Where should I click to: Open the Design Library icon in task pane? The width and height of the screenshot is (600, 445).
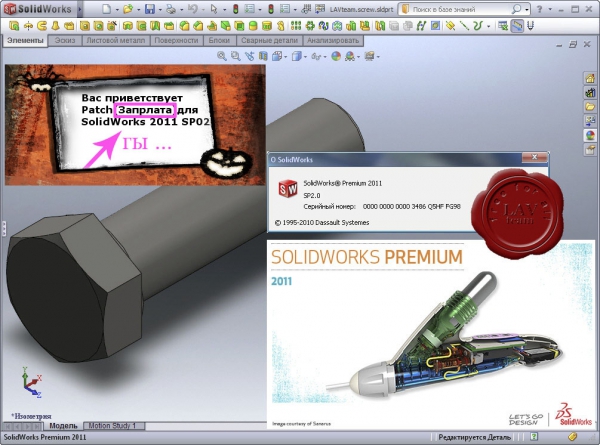[x=590, y=92]
